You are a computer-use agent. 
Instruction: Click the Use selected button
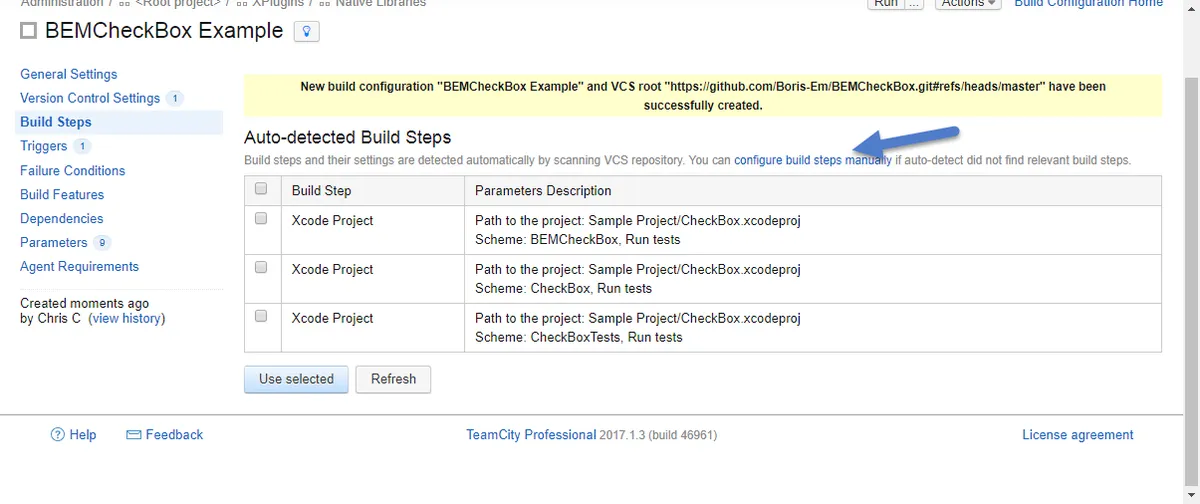[296, 379]
